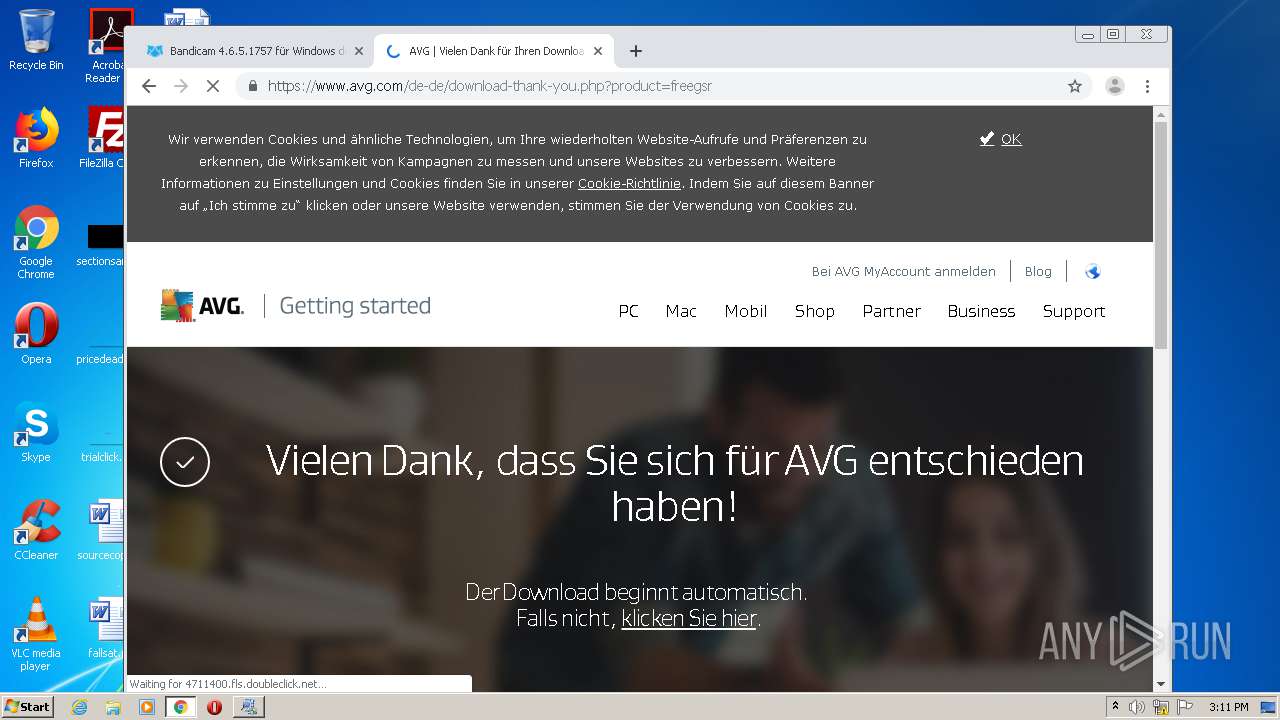This screenshot has height=720, width=1280.
Task: Select the AVG Vielen Dank tab
Action: (x=494, y=51)
